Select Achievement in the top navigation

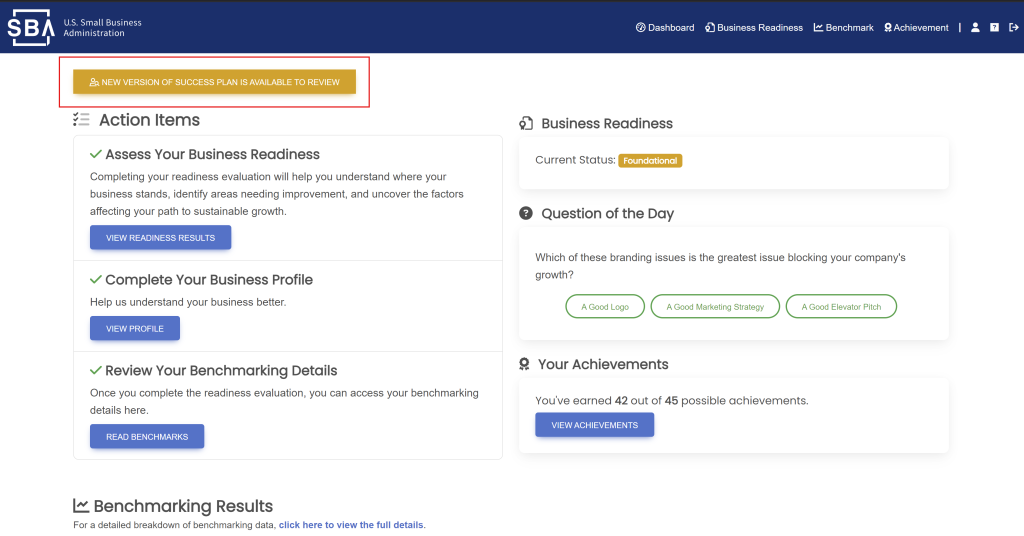(916, 28)
